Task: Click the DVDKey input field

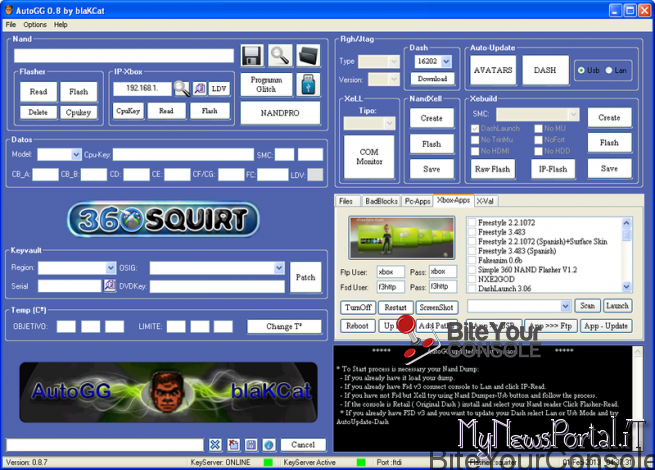Action: (x=217, y=286)
